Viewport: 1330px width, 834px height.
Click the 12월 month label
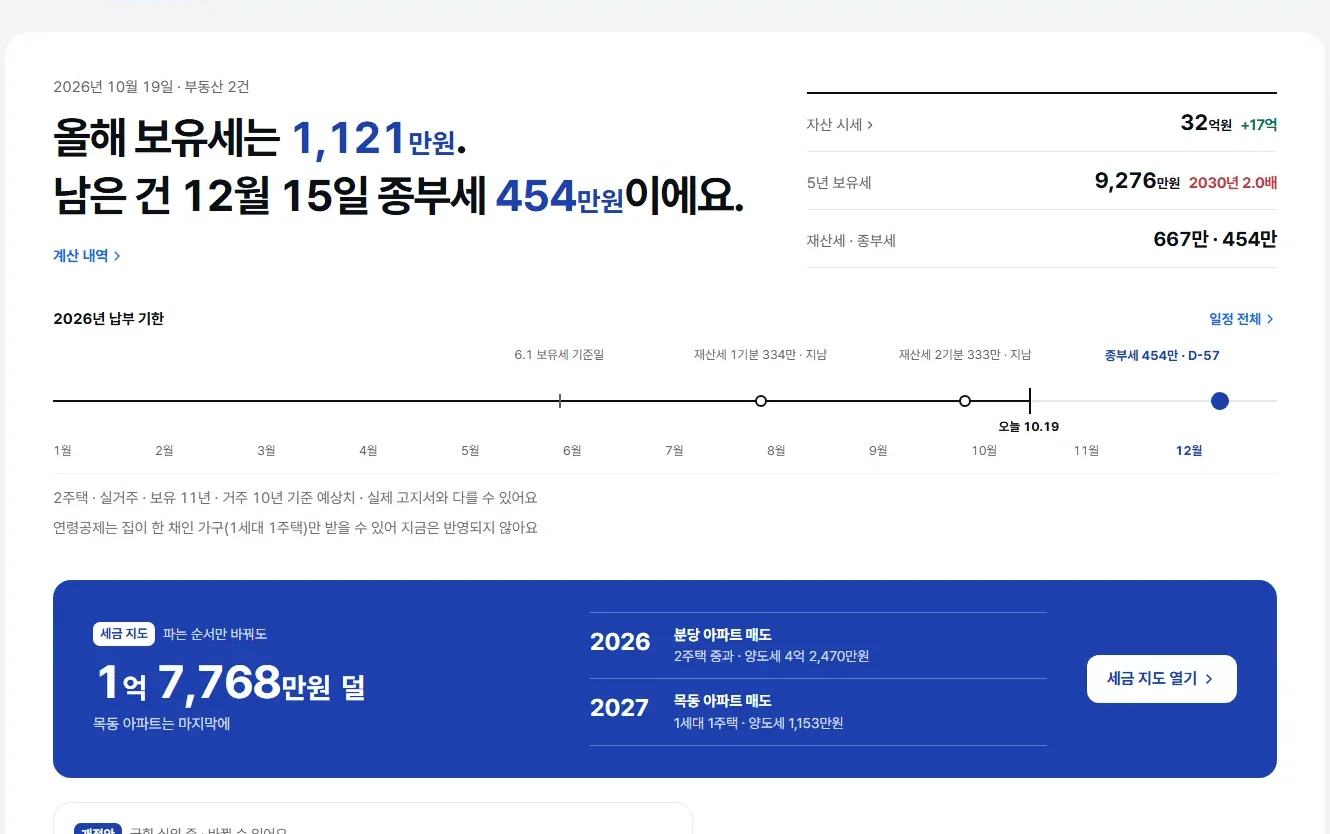1189,451
